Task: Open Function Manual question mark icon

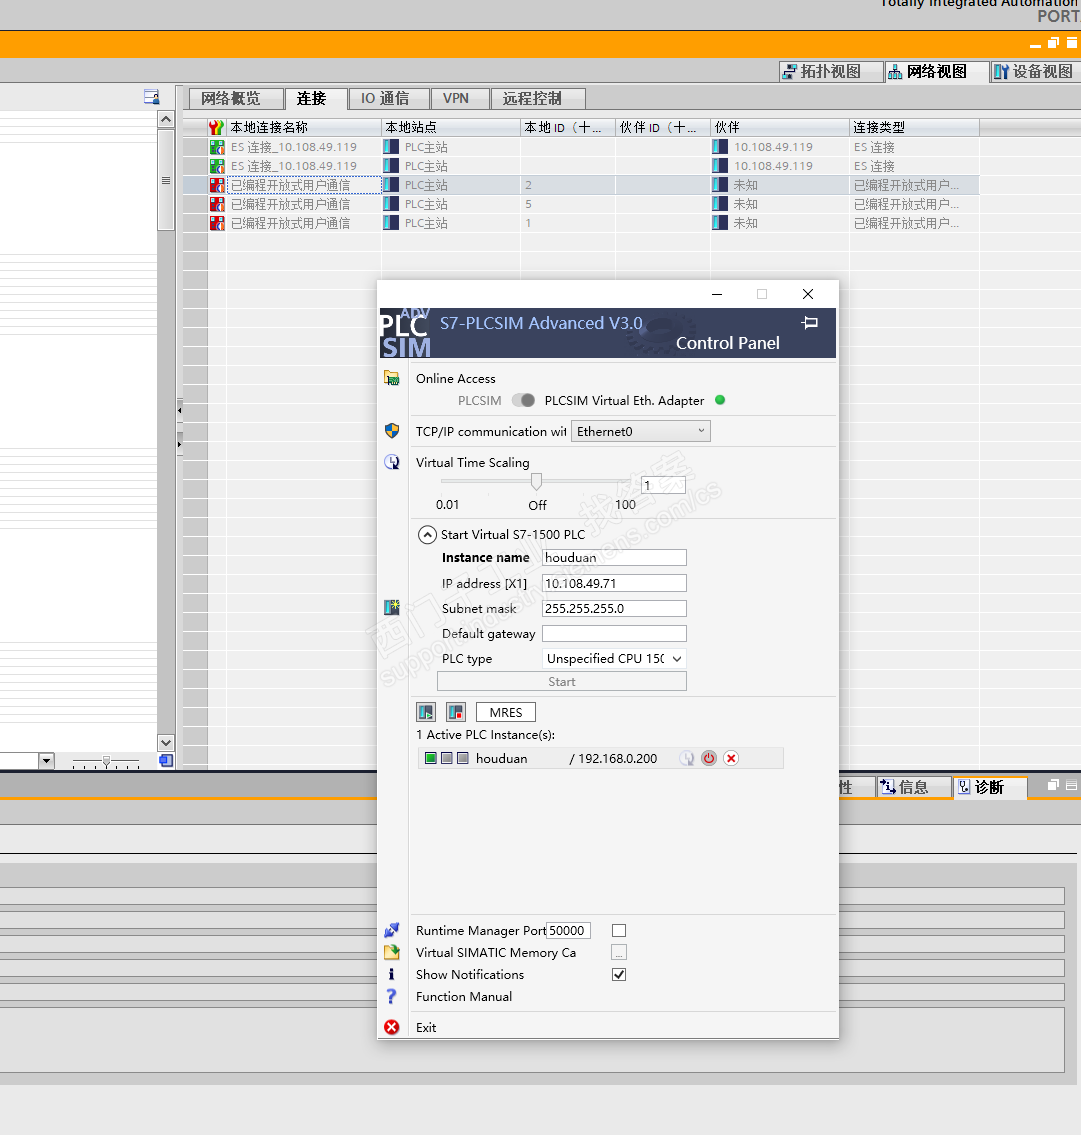Action: (x=392, y=997)
